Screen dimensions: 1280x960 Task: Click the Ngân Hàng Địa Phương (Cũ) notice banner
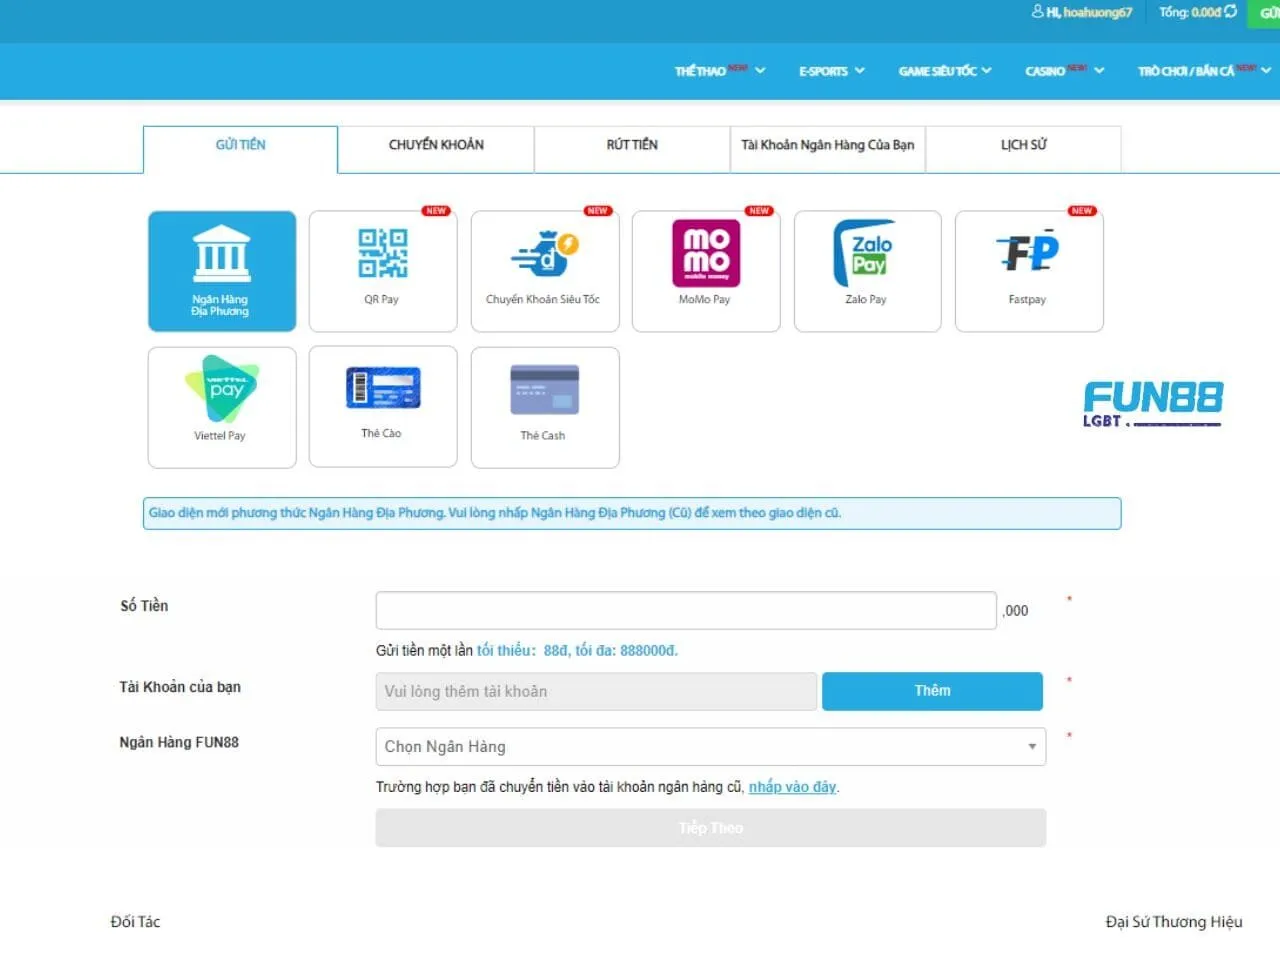632,513
